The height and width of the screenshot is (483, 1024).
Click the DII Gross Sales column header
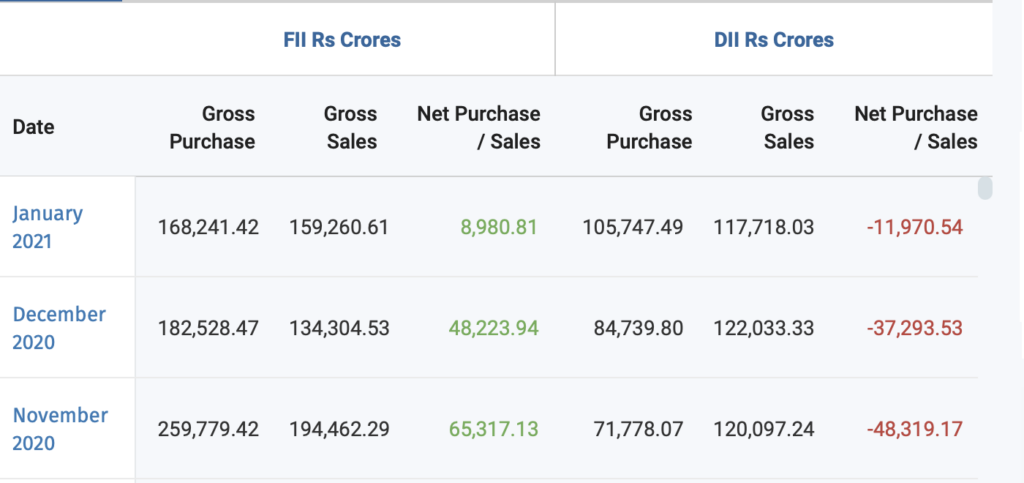(787, 127)
